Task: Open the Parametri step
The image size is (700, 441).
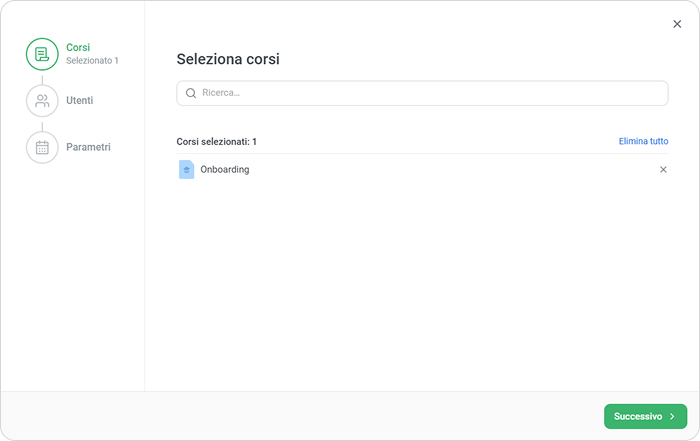Action: (88, 147)
